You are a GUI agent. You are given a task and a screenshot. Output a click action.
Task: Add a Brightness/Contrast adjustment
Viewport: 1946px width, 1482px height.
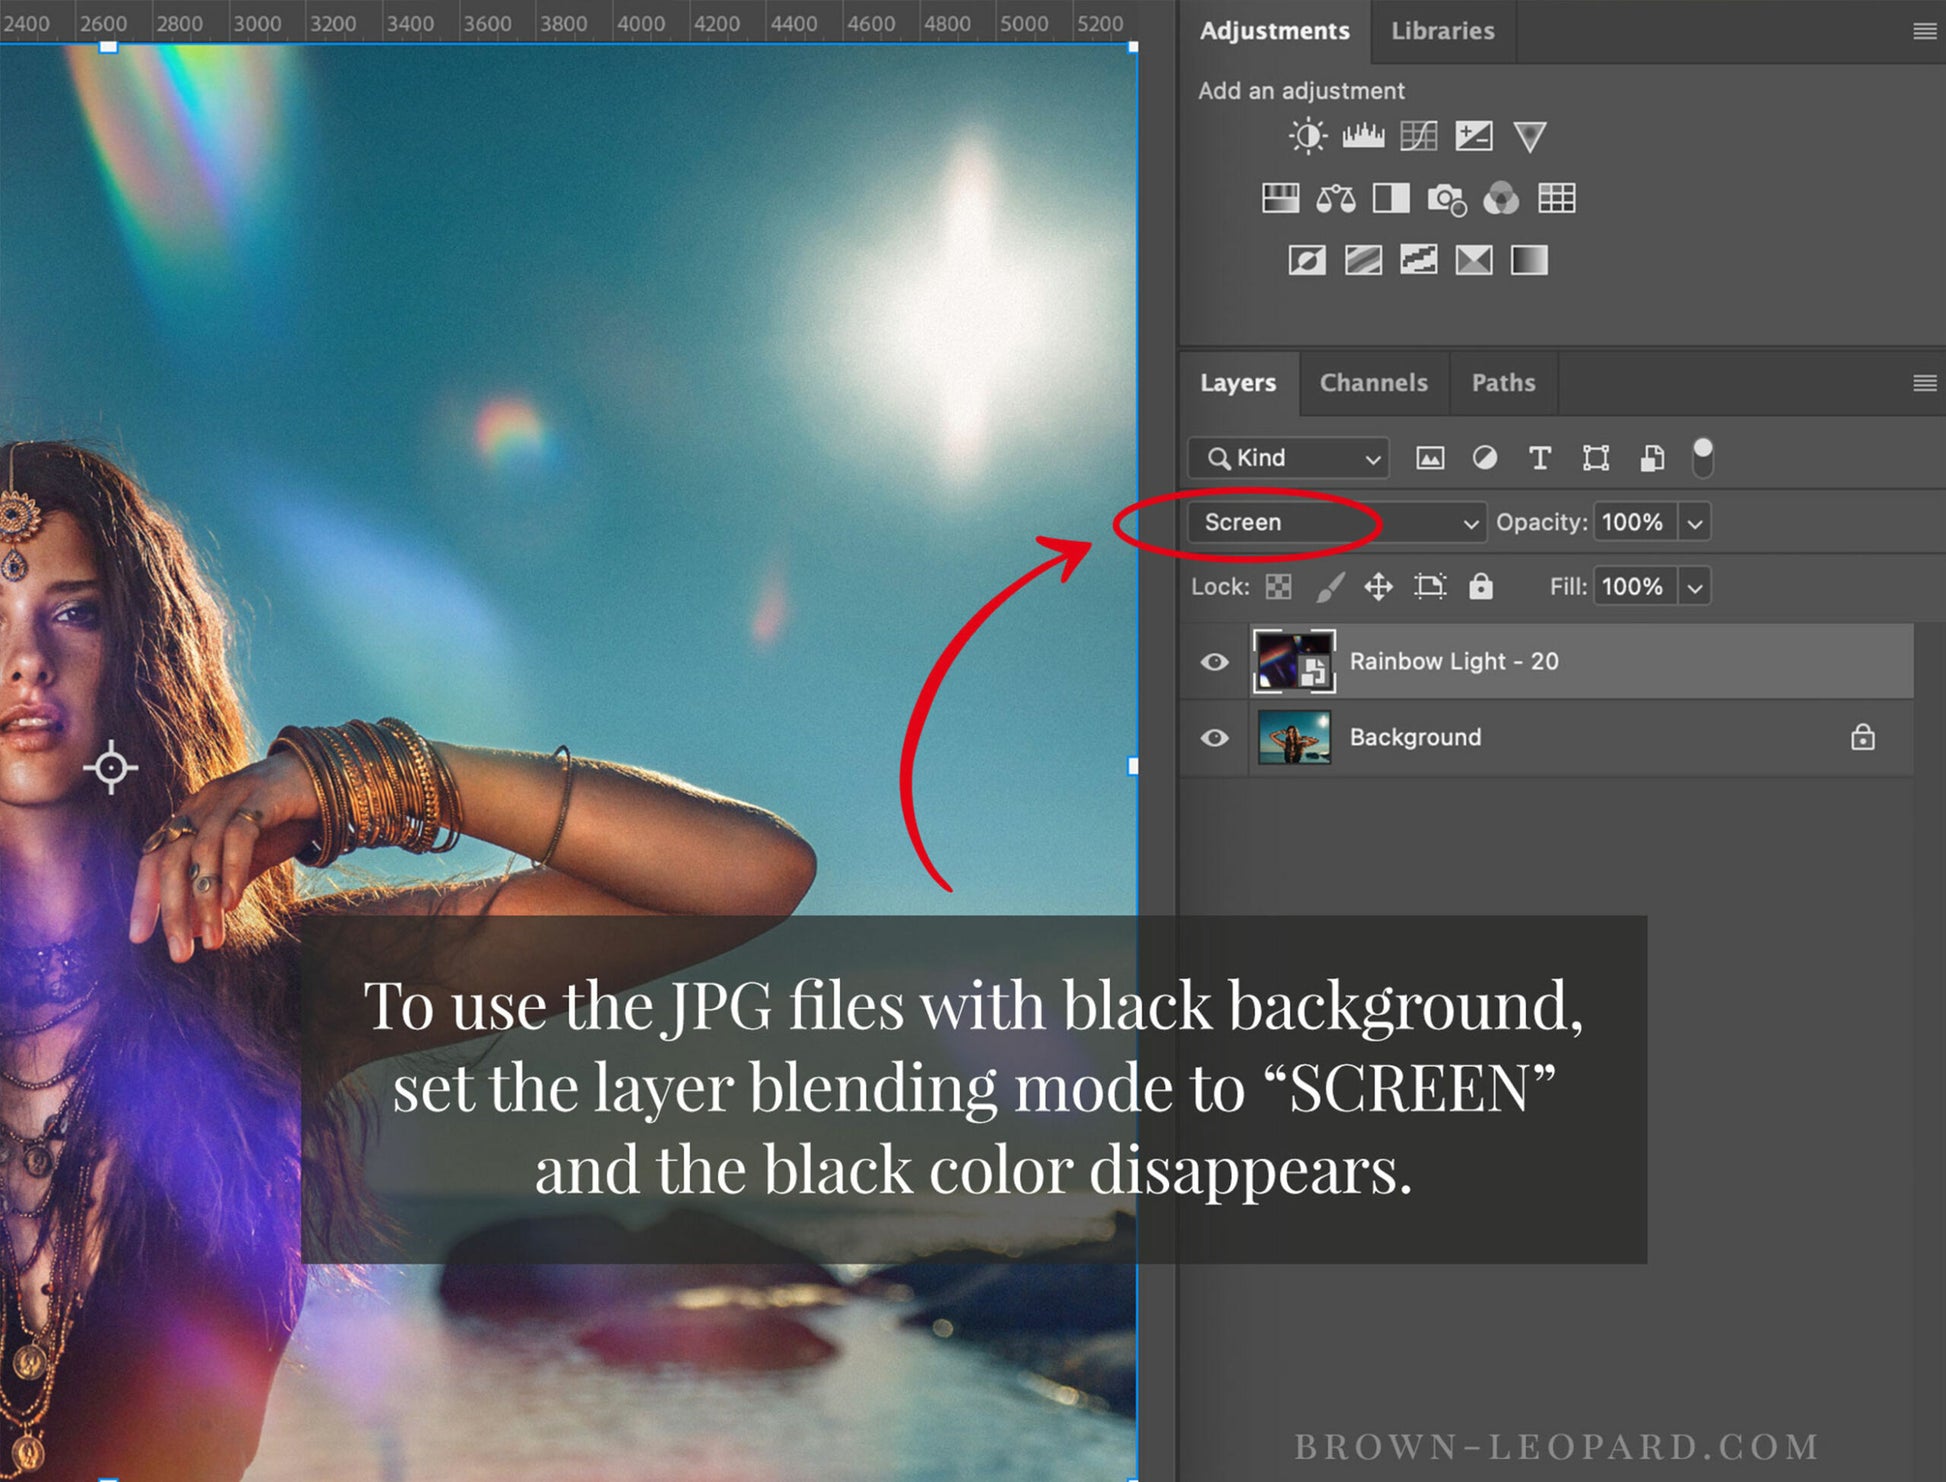pyautogui.click(x=1307, y=136)
